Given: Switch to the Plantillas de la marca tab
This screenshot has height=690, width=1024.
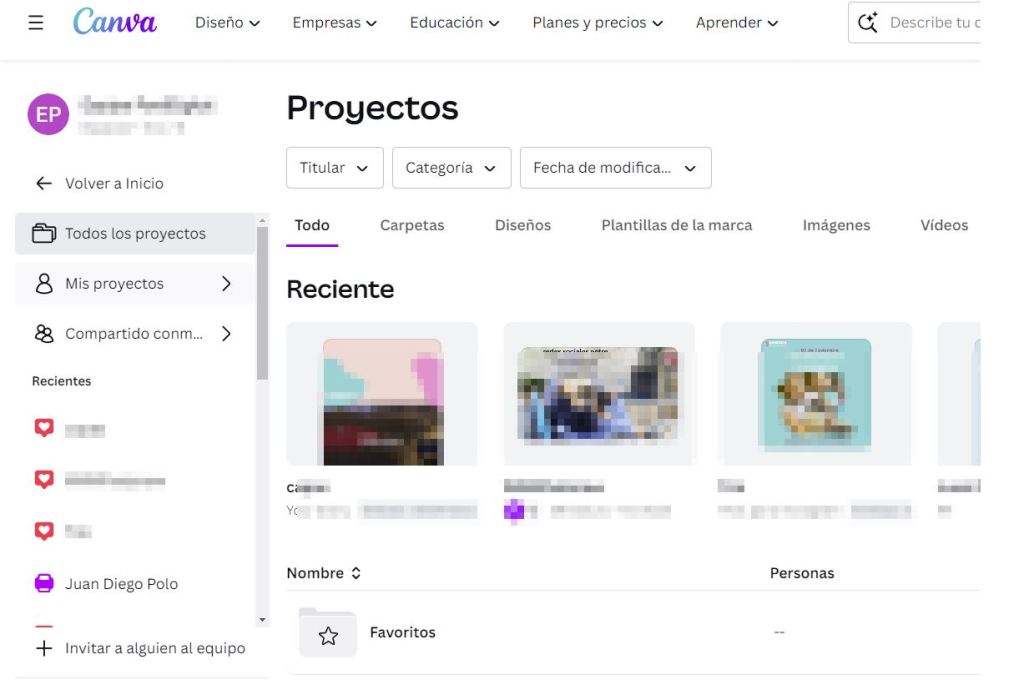Looking at the screenshot, I should click(x=676, y=225).
